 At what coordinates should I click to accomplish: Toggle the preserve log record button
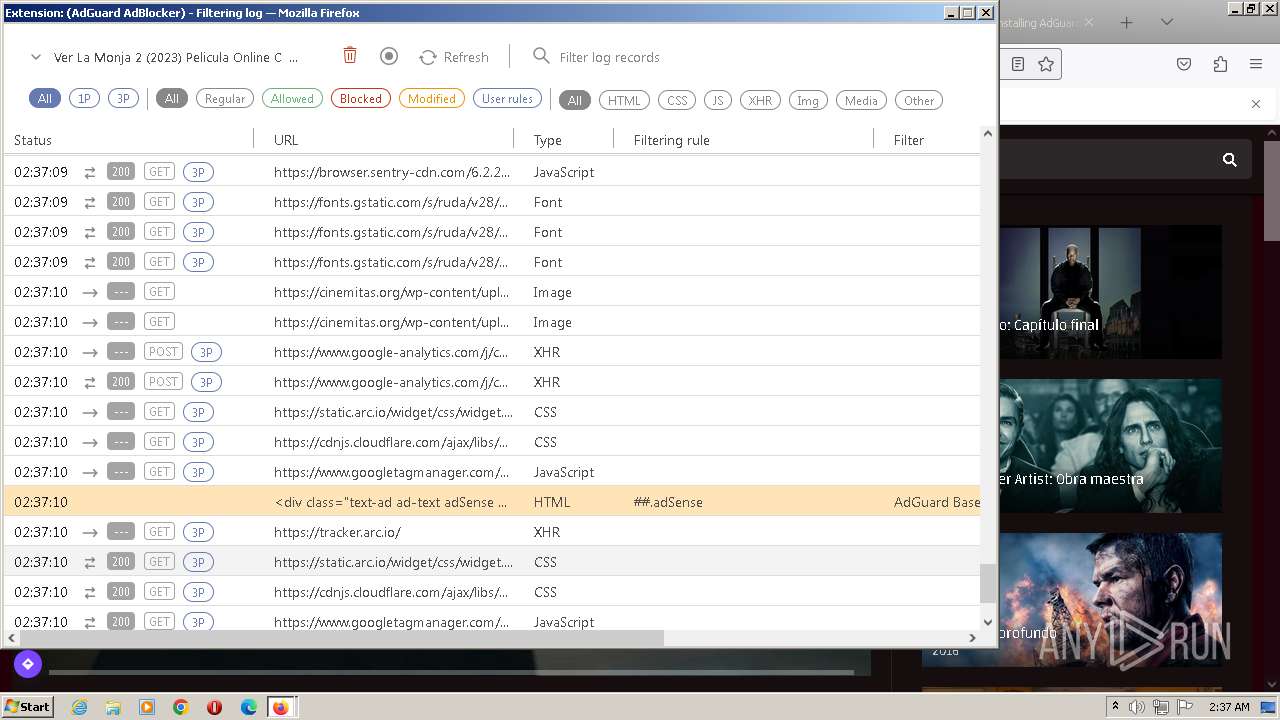tap(389, 56)
